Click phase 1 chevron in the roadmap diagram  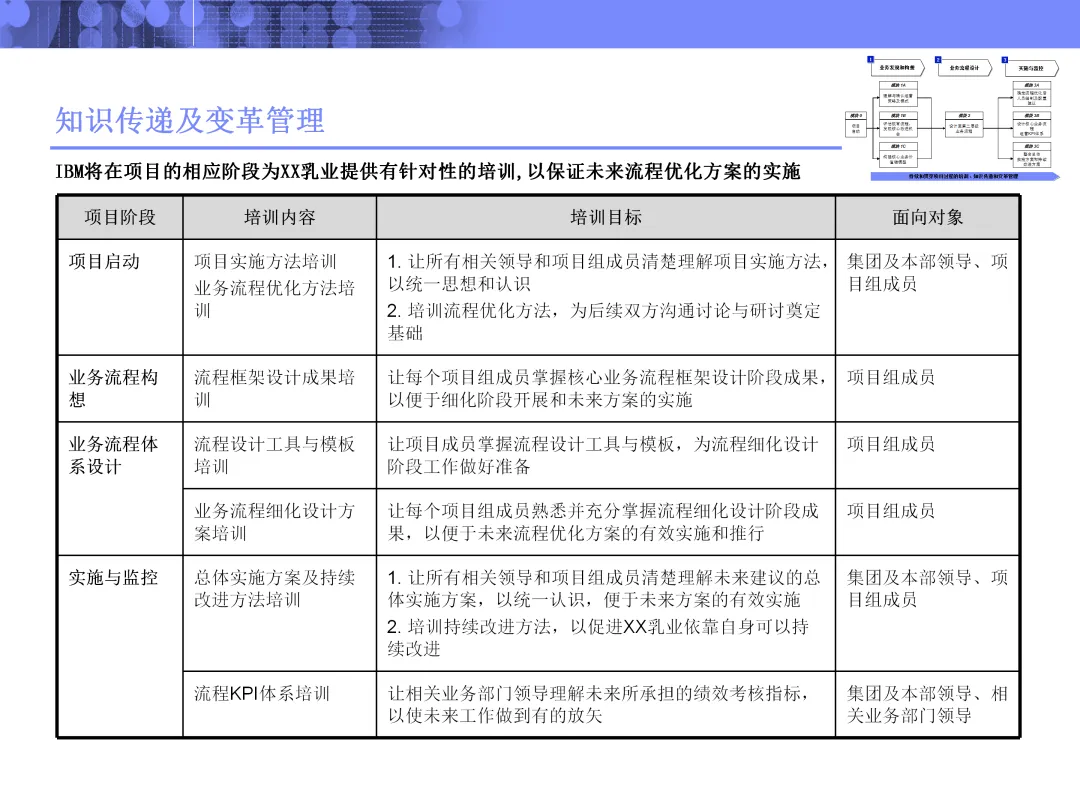pos(897,68)
